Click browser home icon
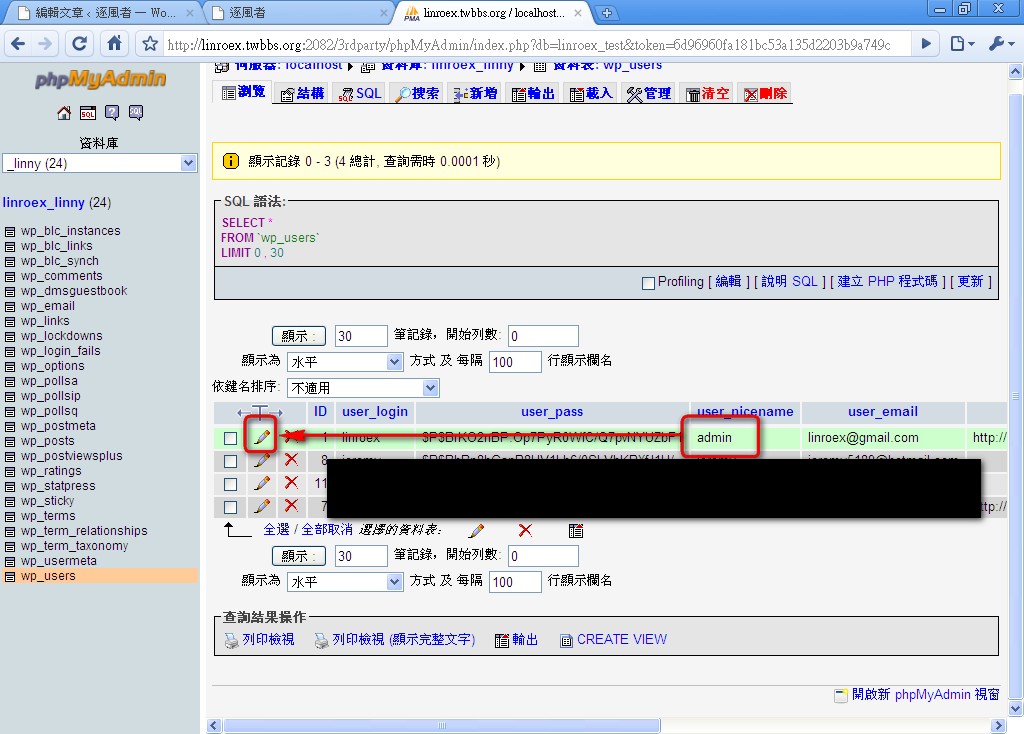This screenshot has width=1024, height=734. [114, 43]
